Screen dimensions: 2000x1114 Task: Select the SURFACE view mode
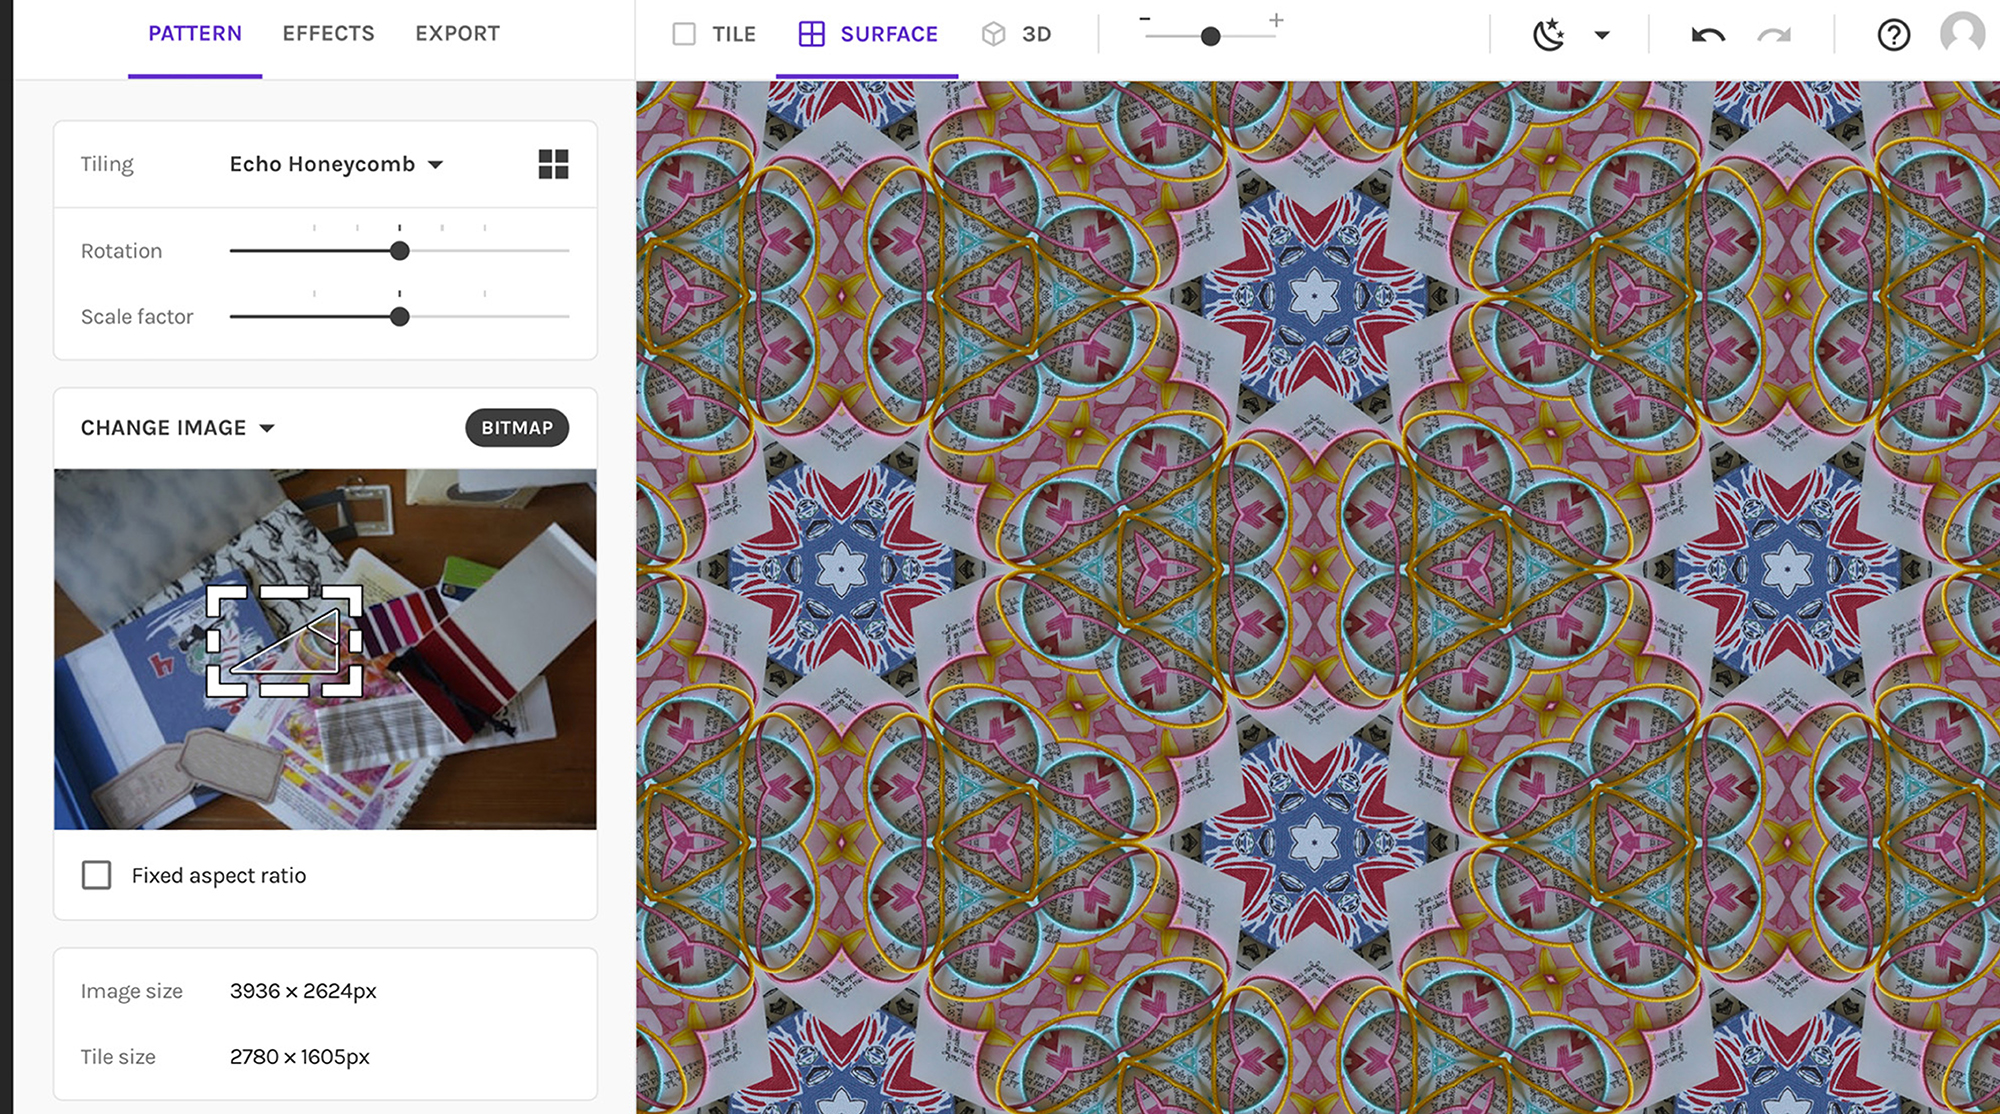(x=868, y=34)
